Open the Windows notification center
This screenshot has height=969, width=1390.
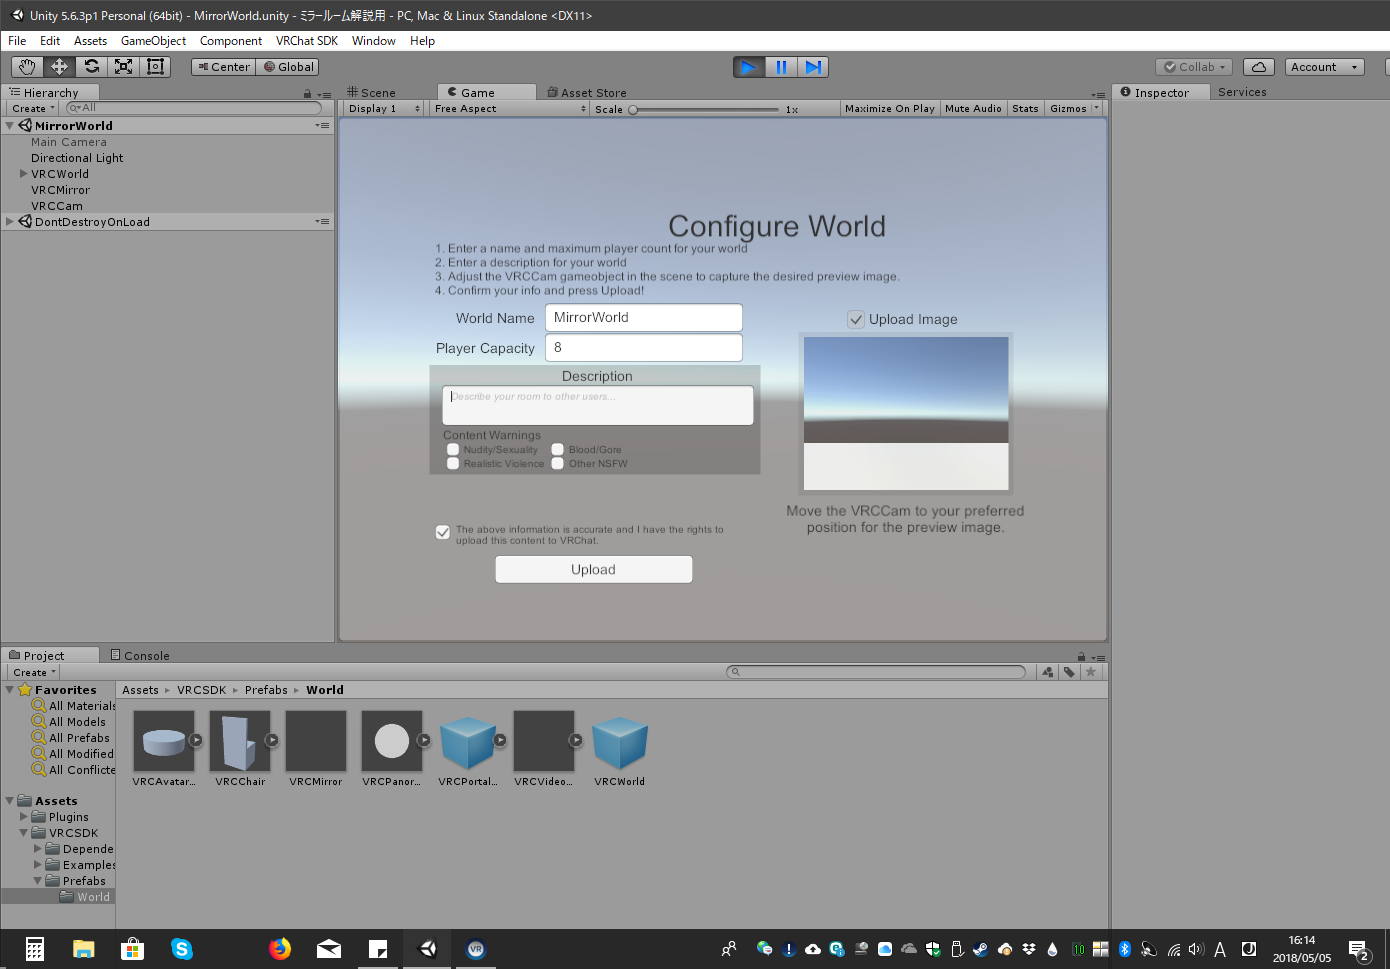coord(1358,949)
